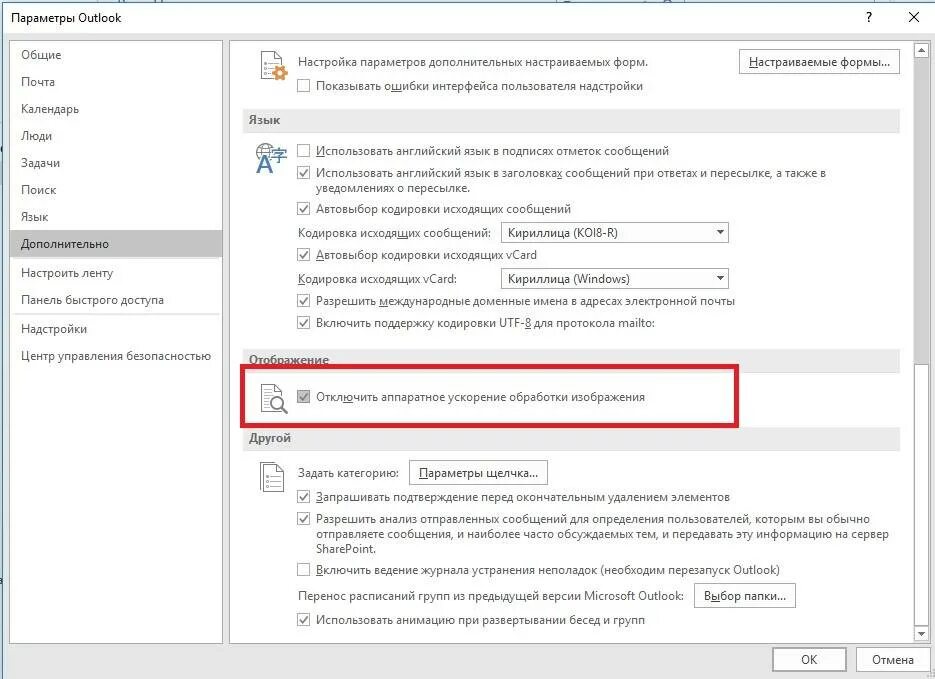Click the Настраиваемые формы... button
935x679 pixels.
pyautogui.click(x=819, y=62)
